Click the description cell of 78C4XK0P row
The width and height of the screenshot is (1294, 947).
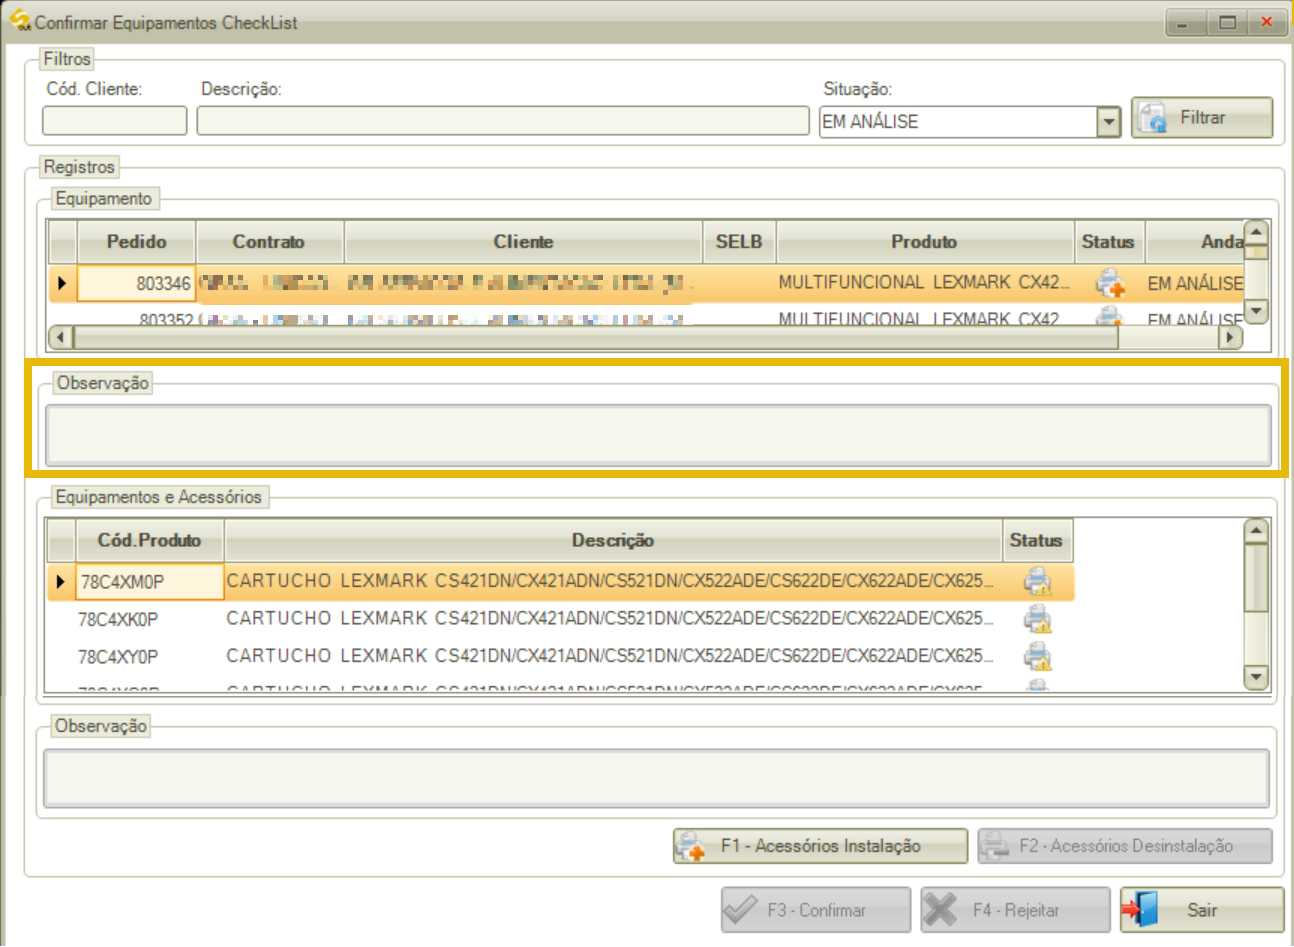coord(613,619)
